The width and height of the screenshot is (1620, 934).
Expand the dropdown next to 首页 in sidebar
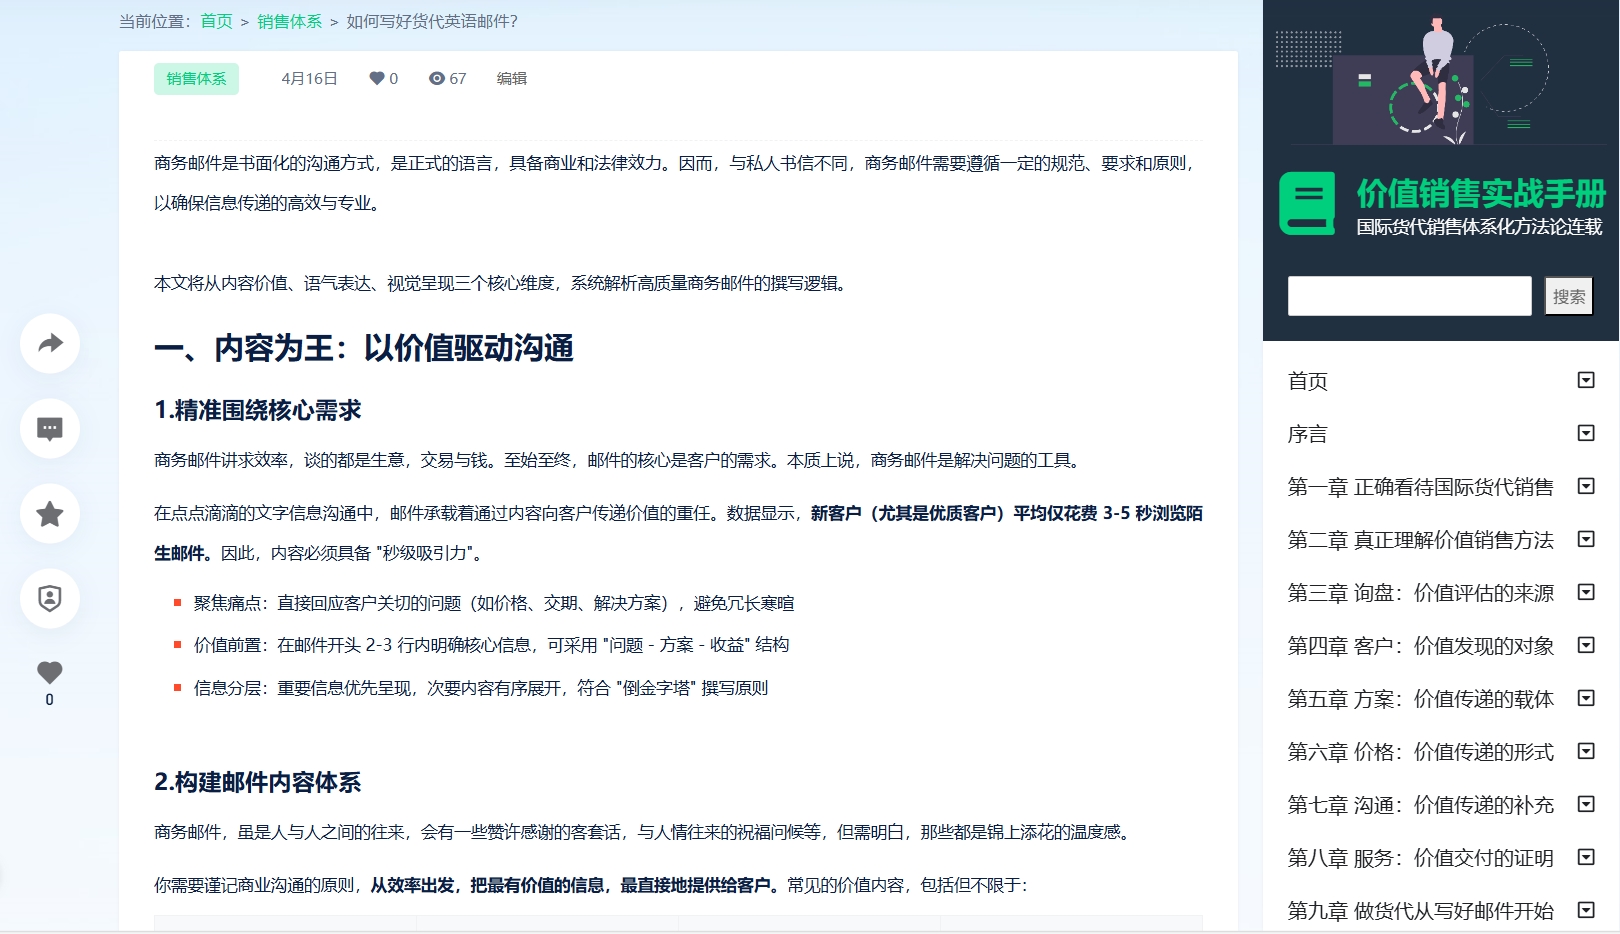1584,381
